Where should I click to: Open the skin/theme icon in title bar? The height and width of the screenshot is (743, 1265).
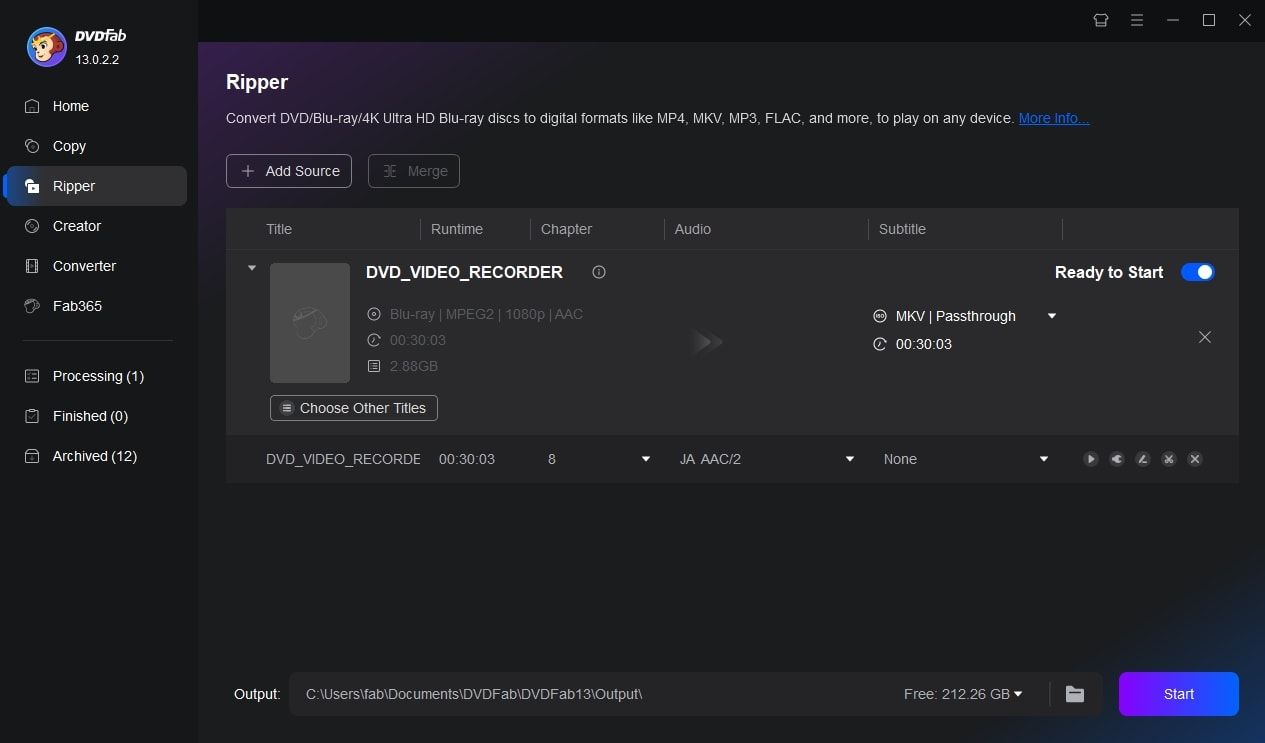point(1102,20)
